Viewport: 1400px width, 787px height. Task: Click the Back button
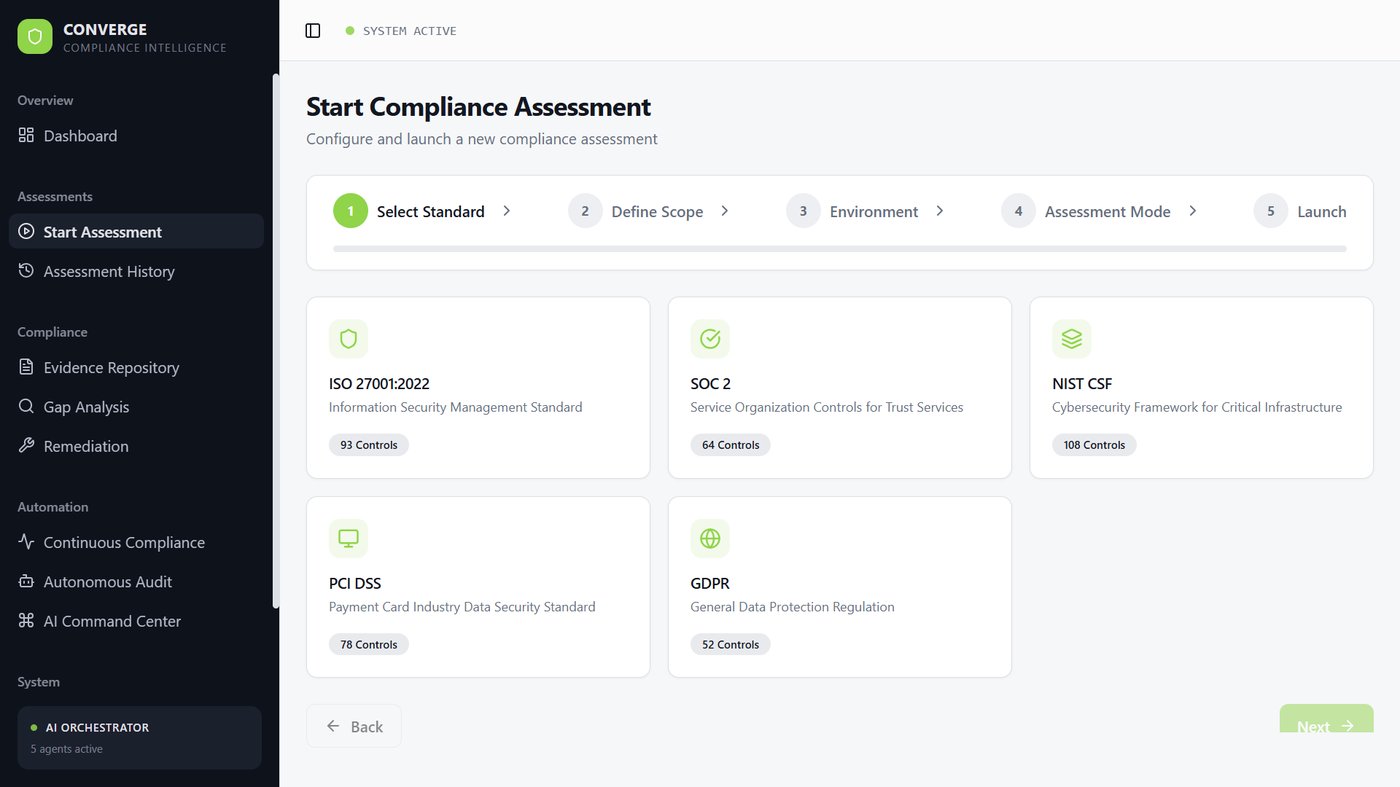(x=354, y=726)
